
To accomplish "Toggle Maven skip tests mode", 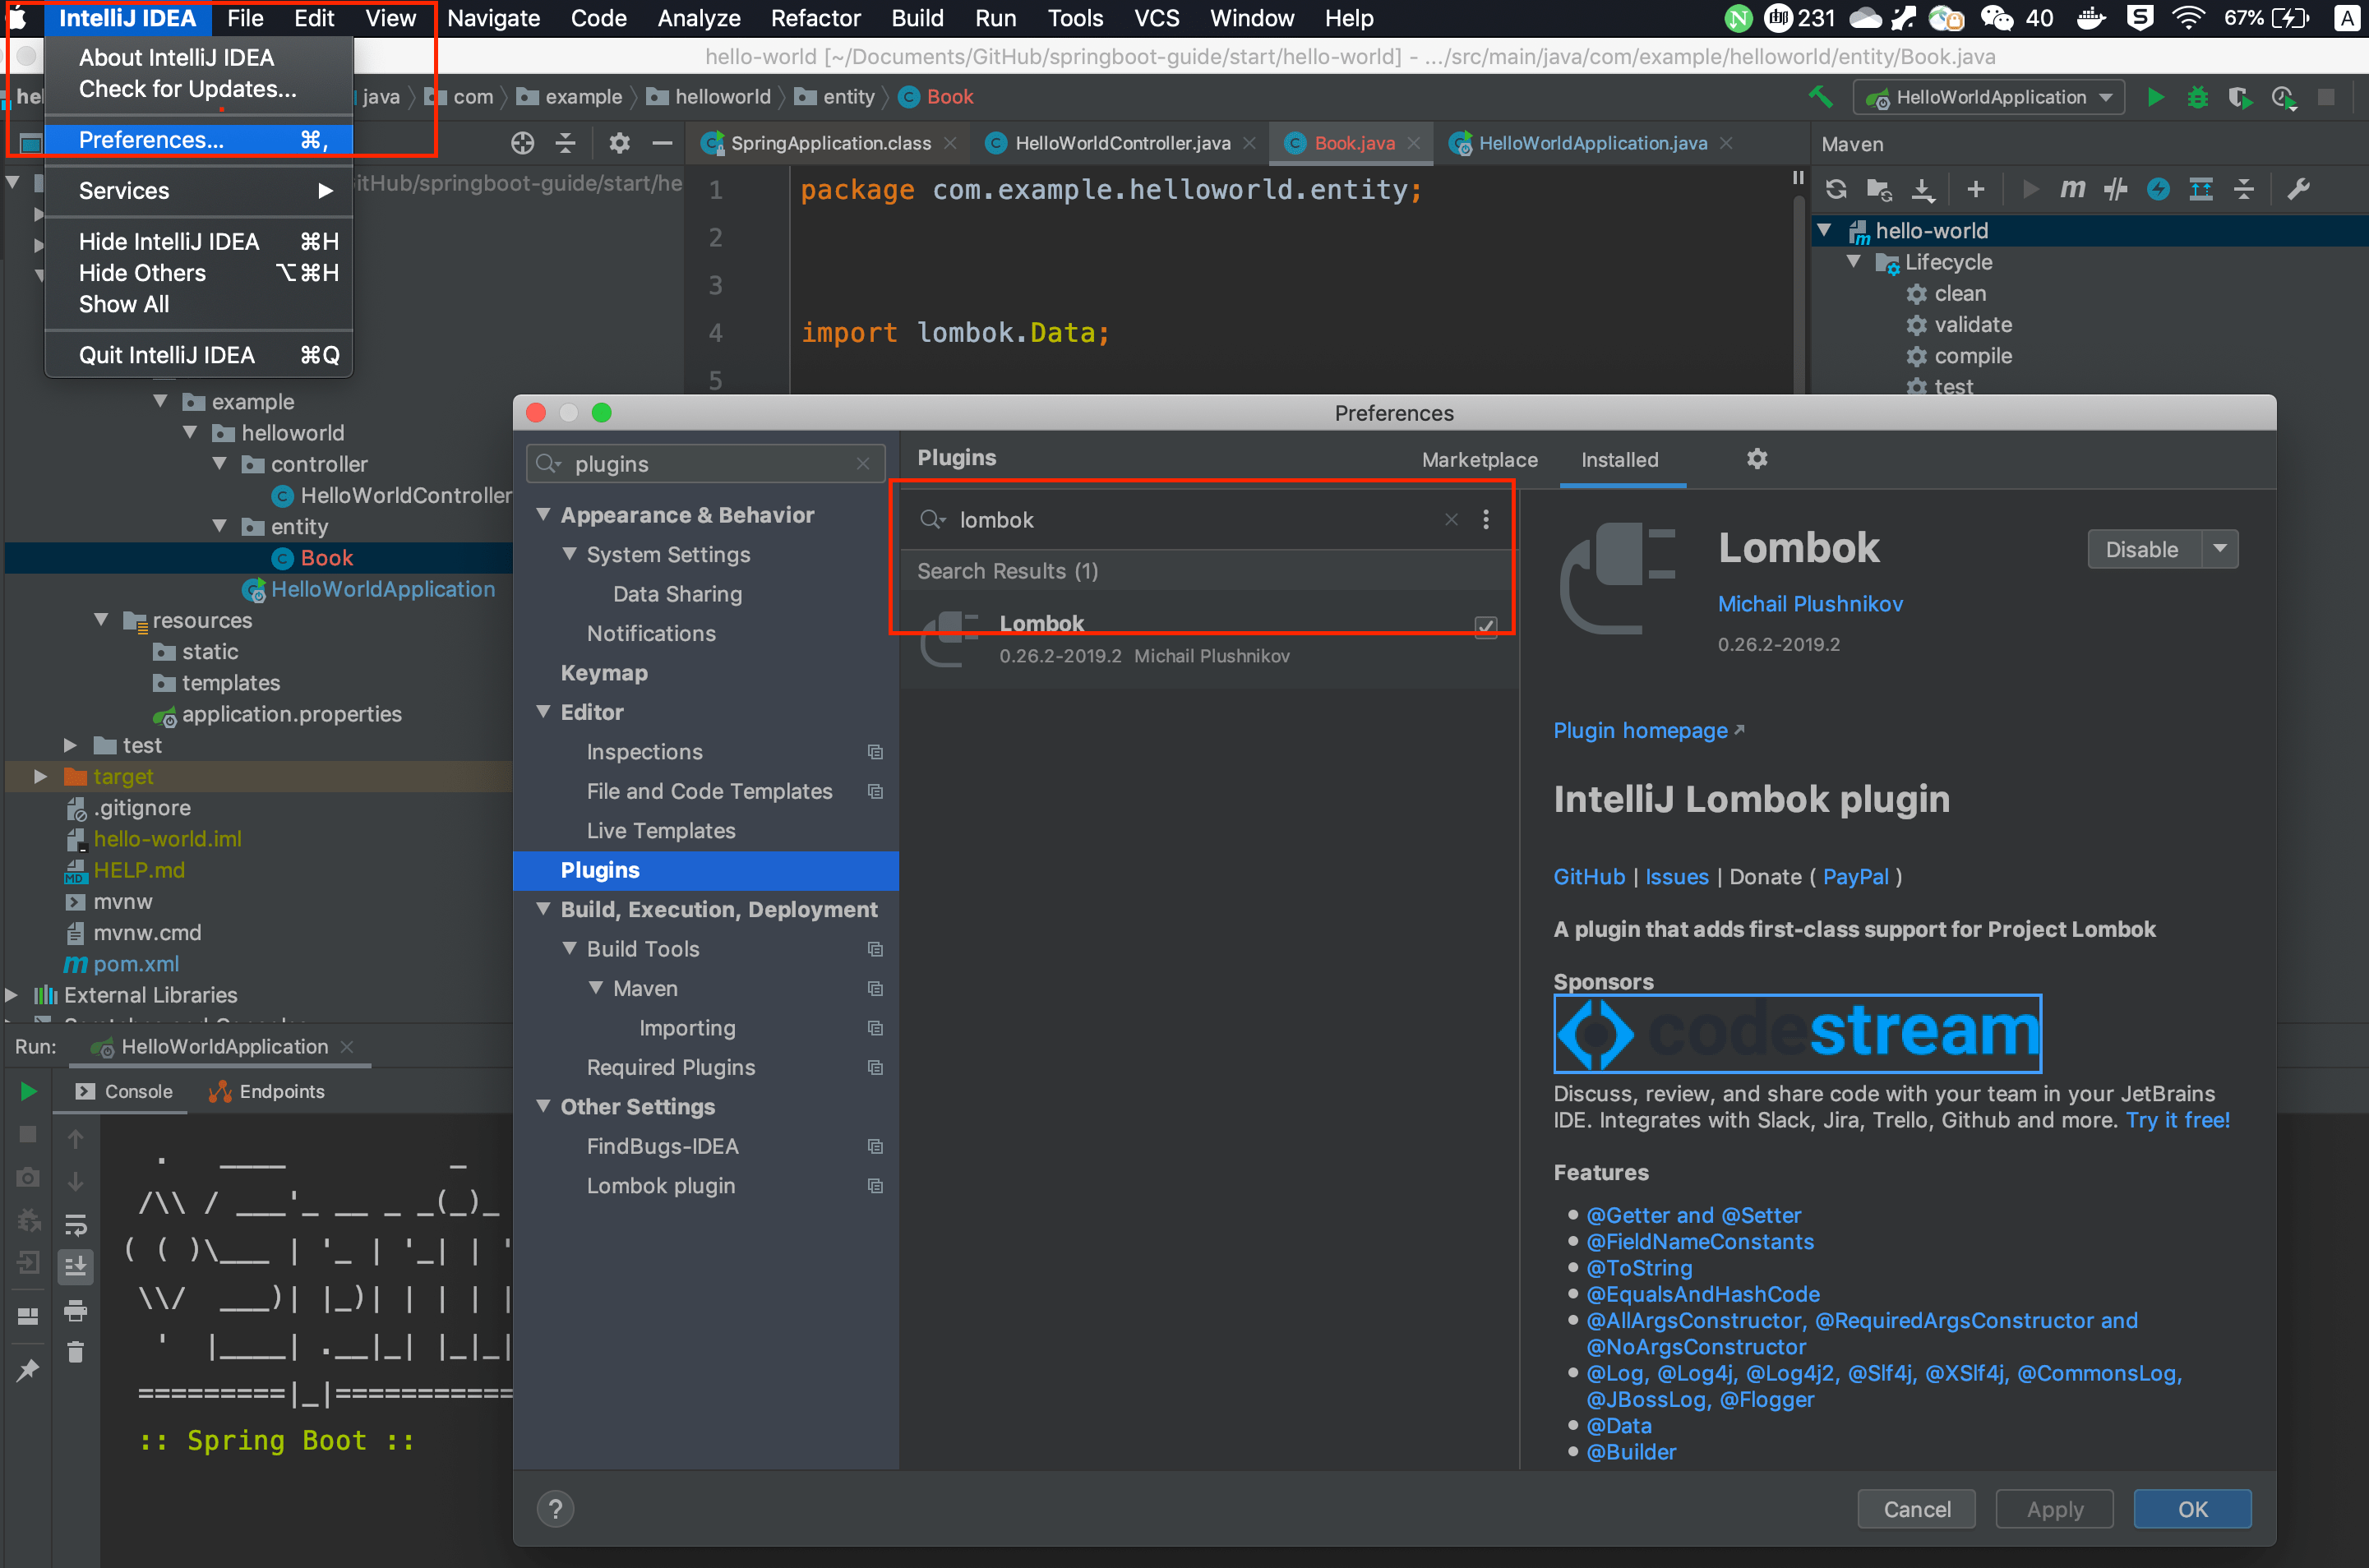I will 2158,189.
